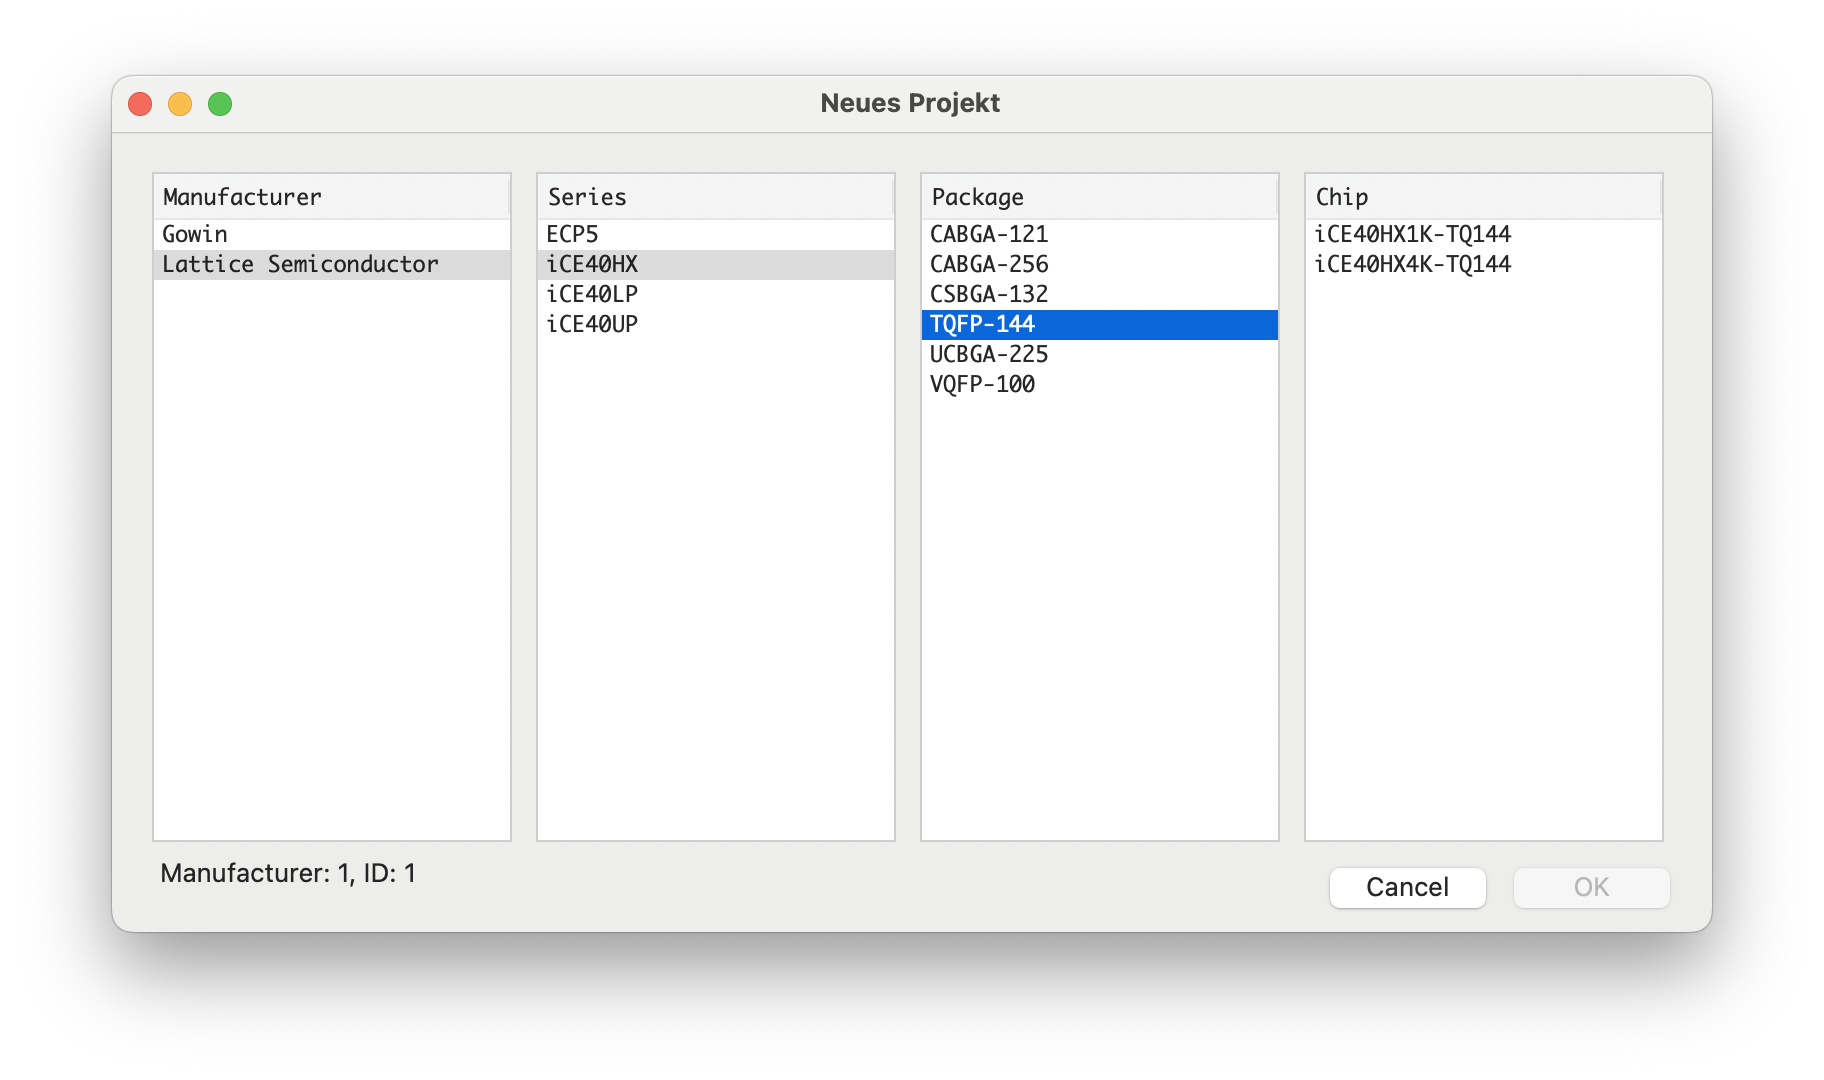
Task: Choose ECP5 in the Series list
Action: click(x=716, y=234)
